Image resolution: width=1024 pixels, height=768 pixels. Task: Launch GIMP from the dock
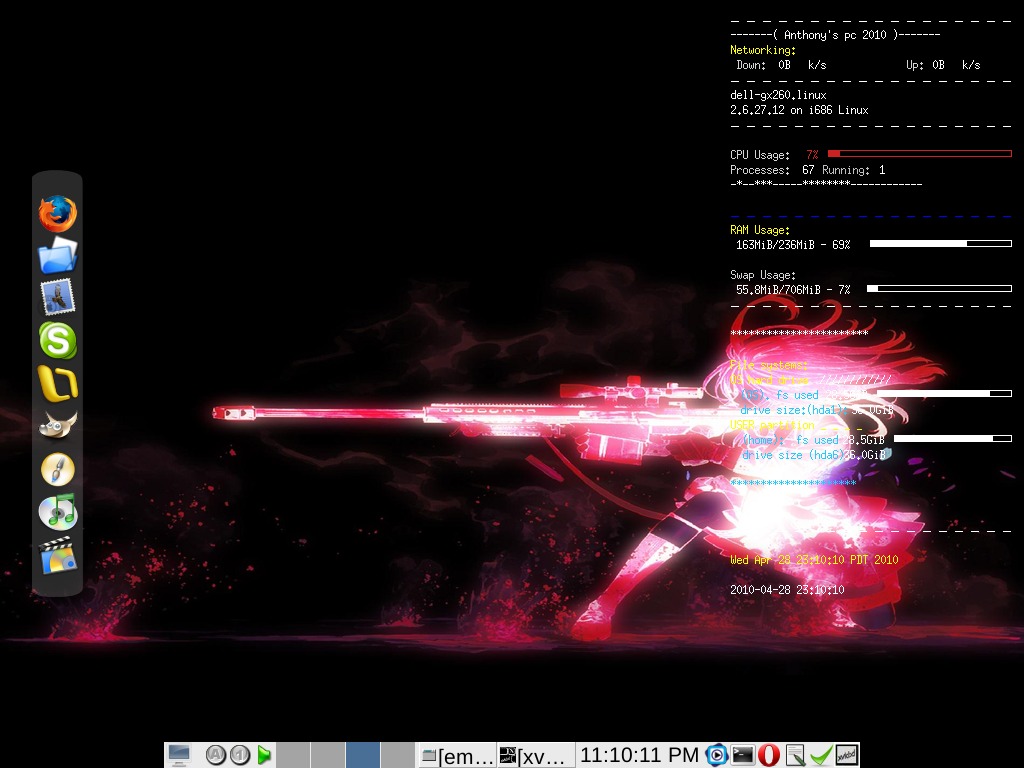[56, 425]
